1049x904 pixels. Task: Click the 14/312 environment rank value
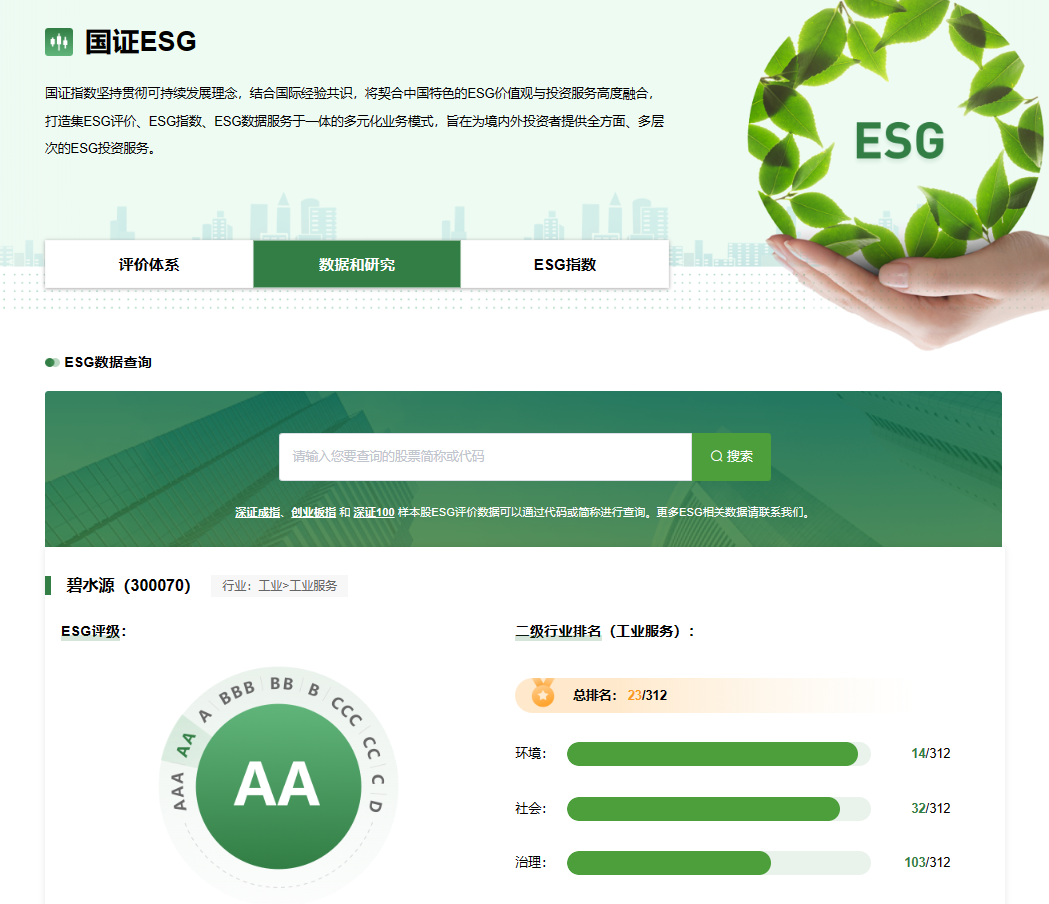(930, 753)
